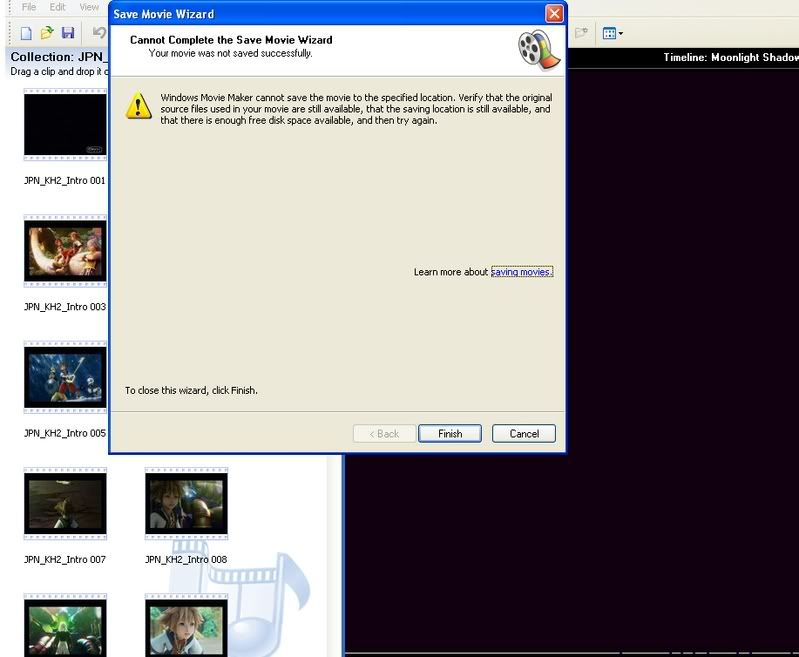799x657 pixels.
Task: Select the JPN_KH2_Intro 001 clip thumbnail
Action: click(x=65, y=124)
